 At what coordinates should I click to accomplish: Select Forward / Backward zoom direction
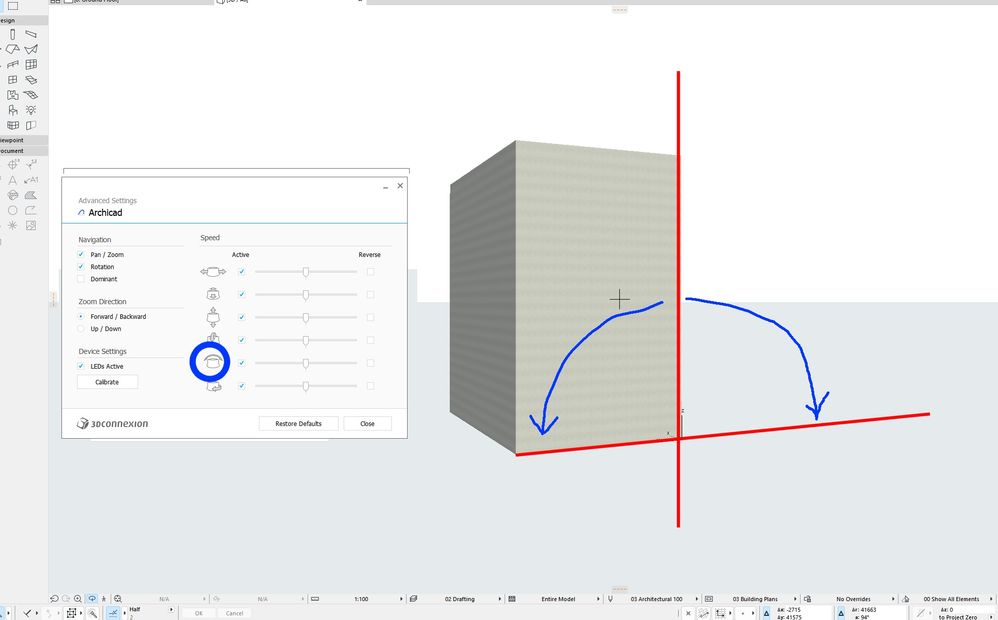(x=81, y=316)
